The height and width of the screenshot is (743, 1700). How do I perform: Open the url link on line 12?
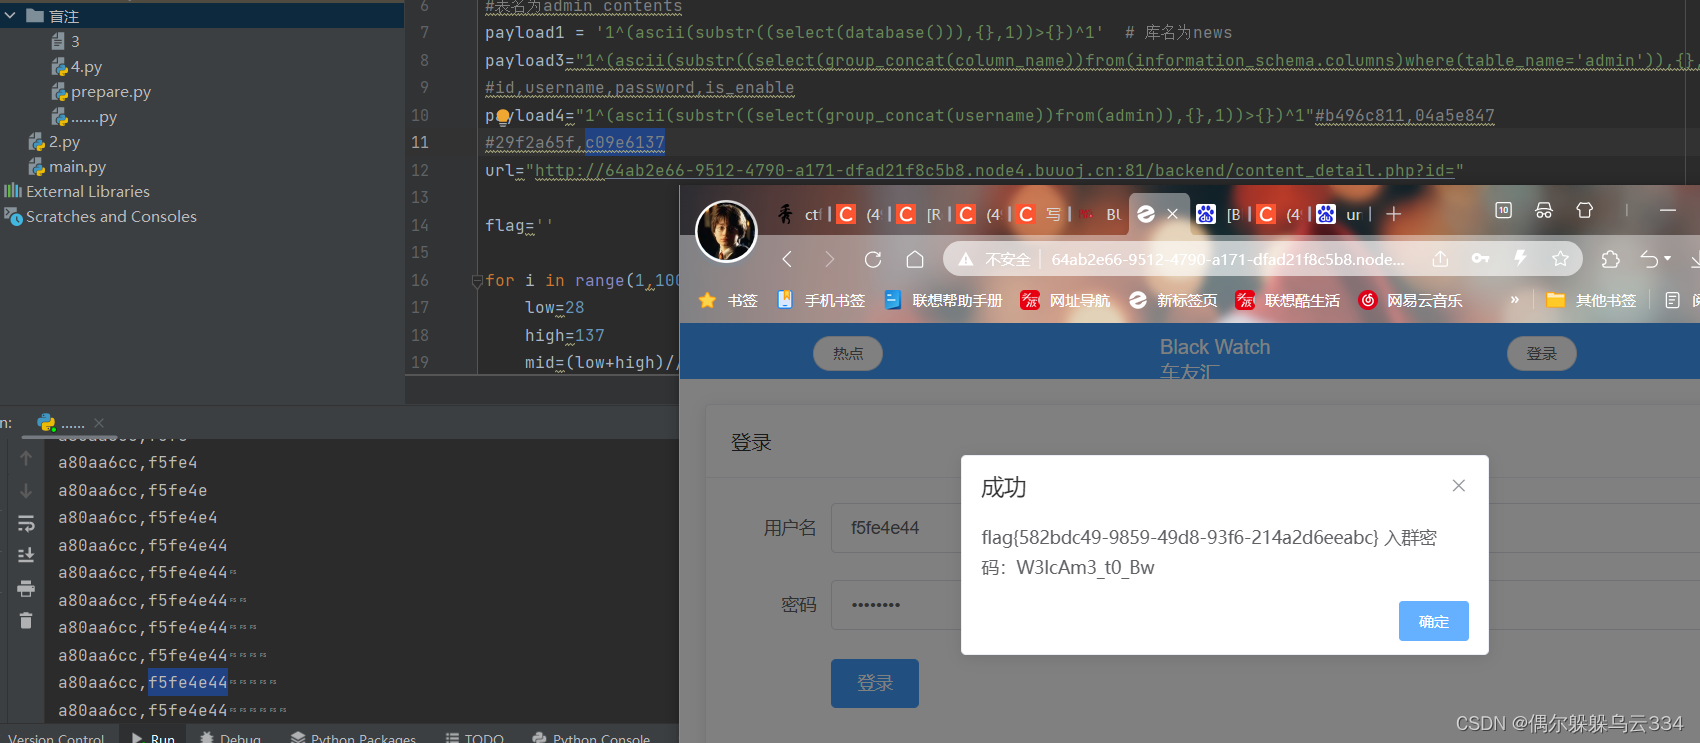995,171
